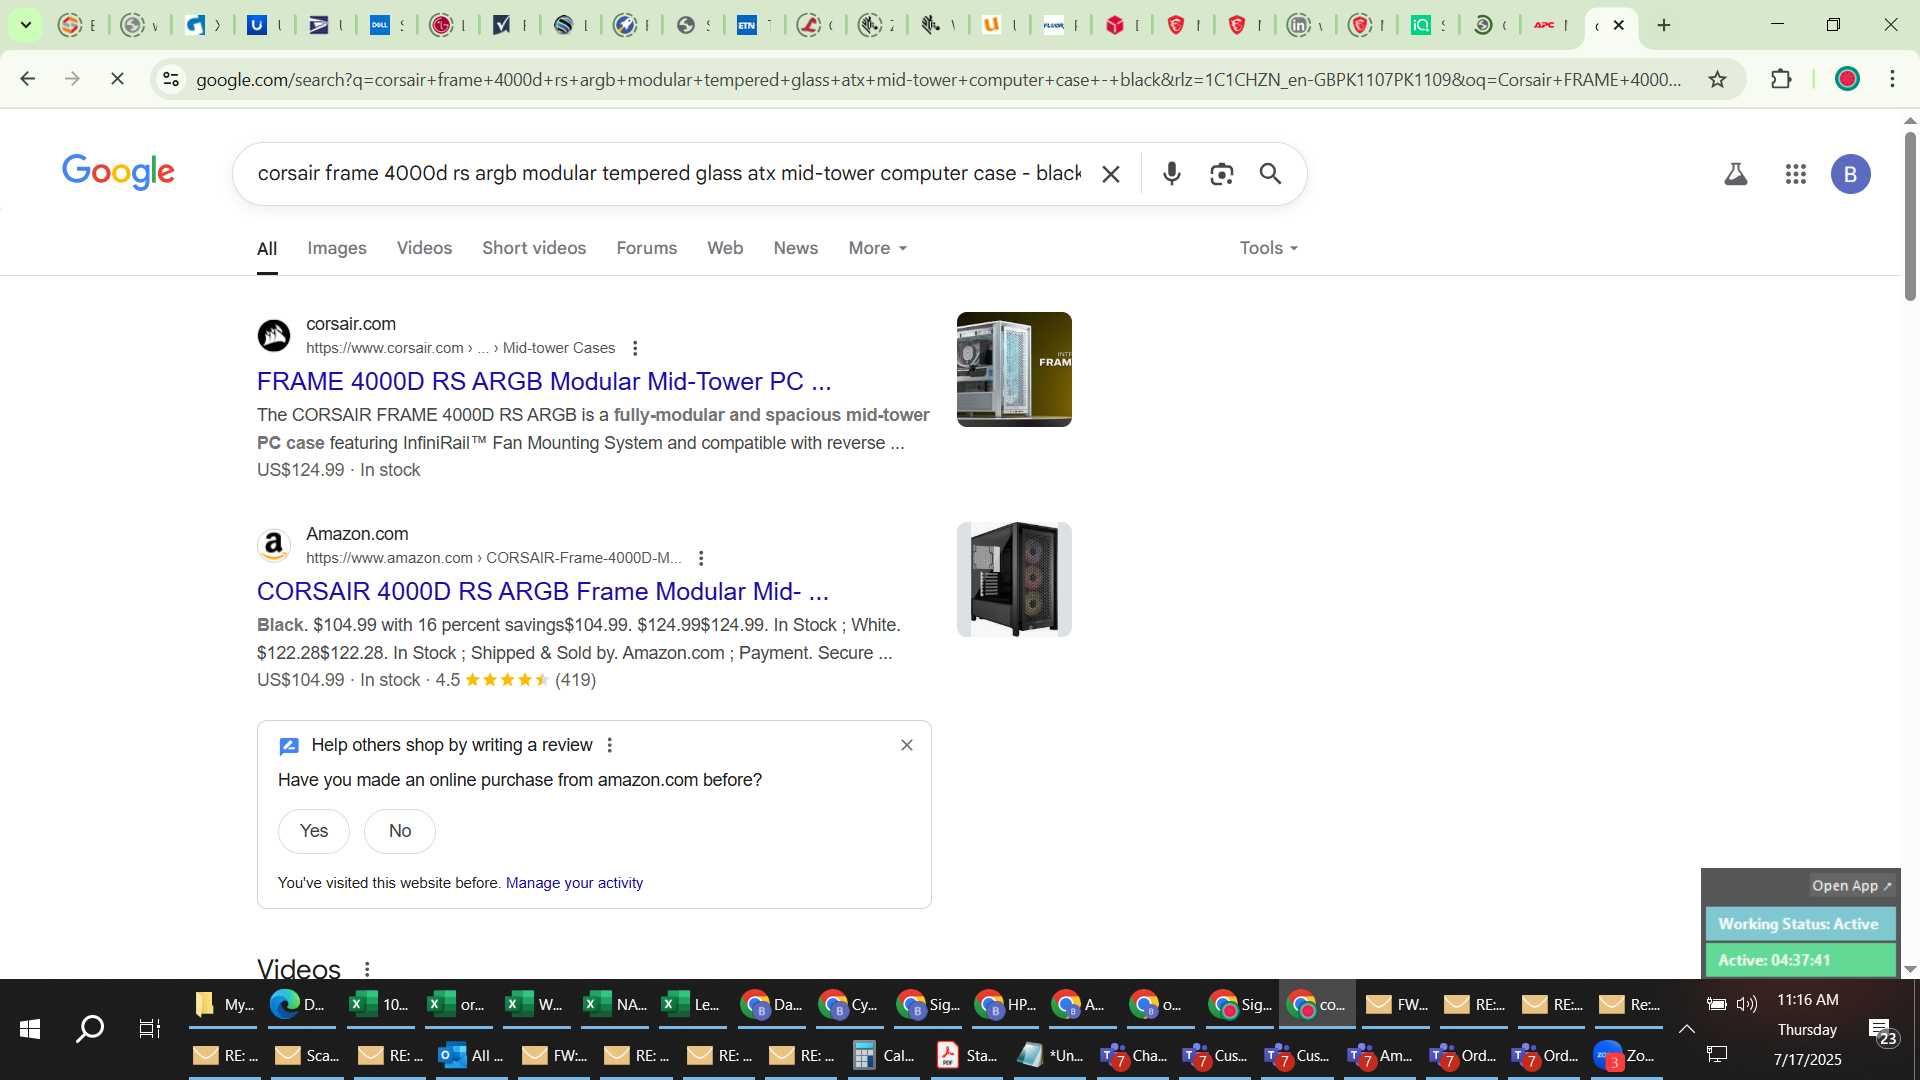Submit search with the magnifier icon

pyautogui.click(x=1270, y=174)
